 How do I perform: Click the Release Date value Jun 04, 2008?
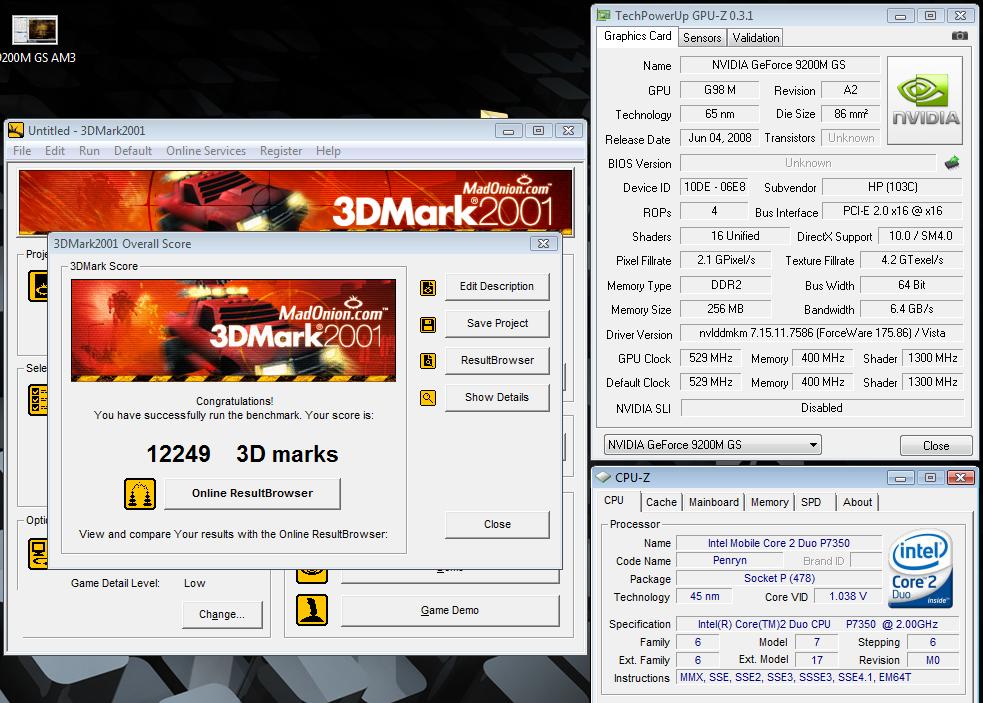pyautogui.click(x=719, y=138)
